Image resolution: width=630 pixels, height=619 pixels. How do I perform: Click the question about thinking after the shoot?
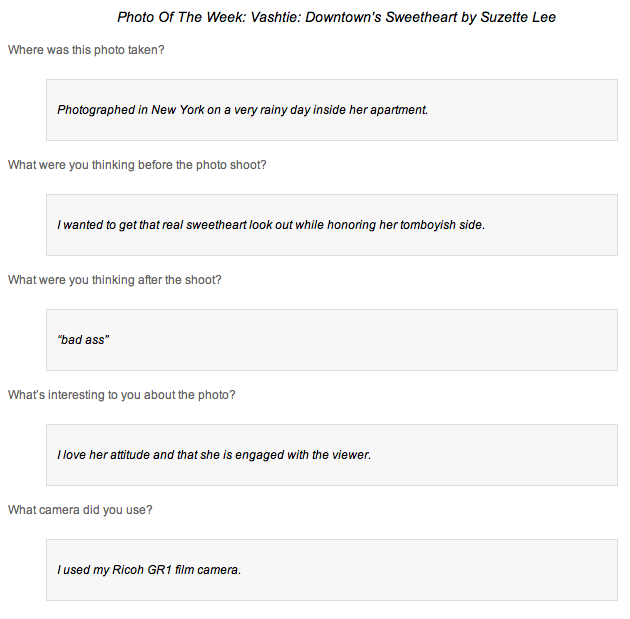(x=114, y=279)
